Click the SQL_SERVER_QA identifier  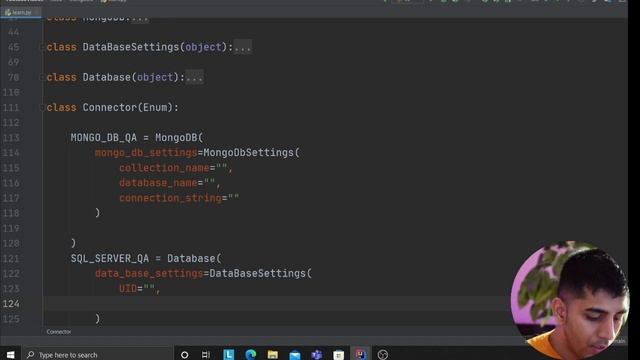[110, 258]
